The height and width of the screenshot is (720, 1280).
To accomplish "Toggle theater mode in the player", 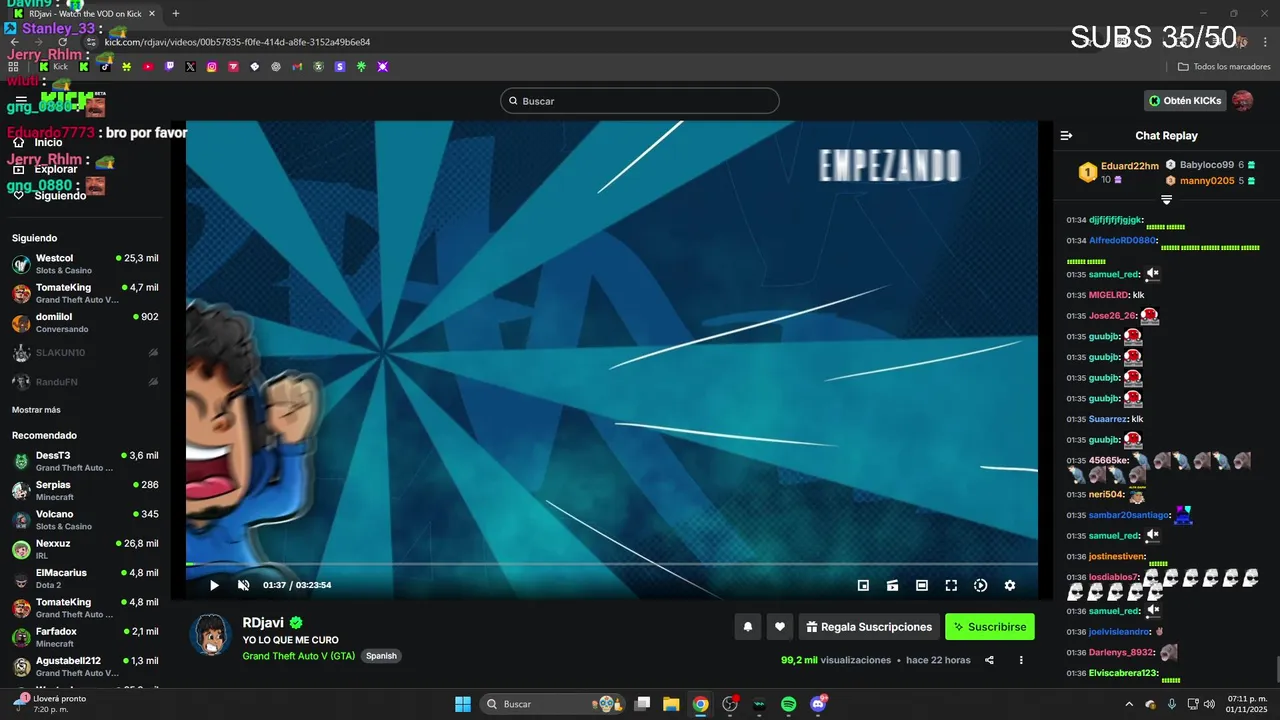I will (922, 586).
